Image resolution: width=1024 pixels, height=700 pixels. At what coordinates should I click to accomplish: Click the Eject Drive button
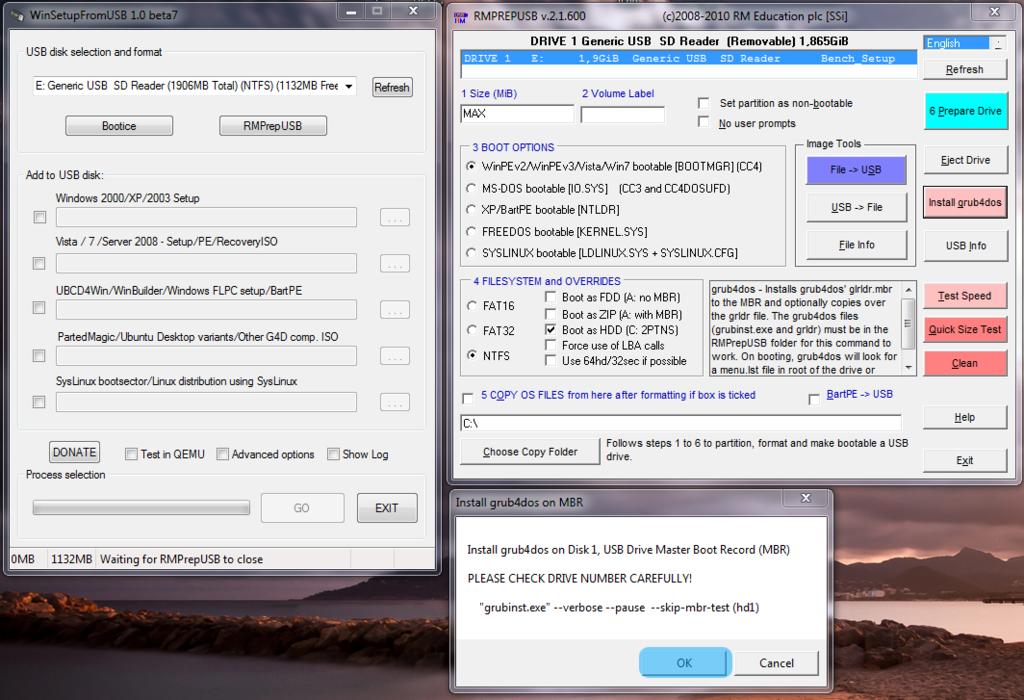click(965, 160)
